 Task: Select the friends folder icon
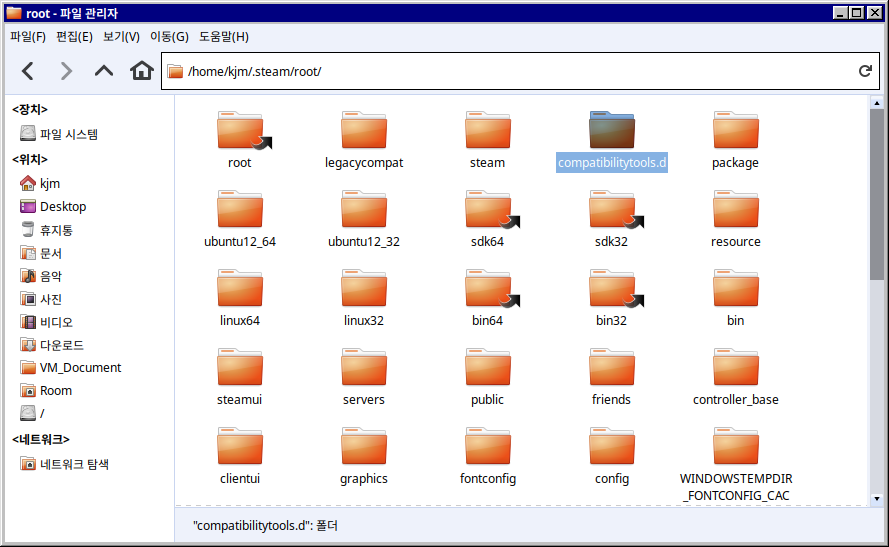612,367
